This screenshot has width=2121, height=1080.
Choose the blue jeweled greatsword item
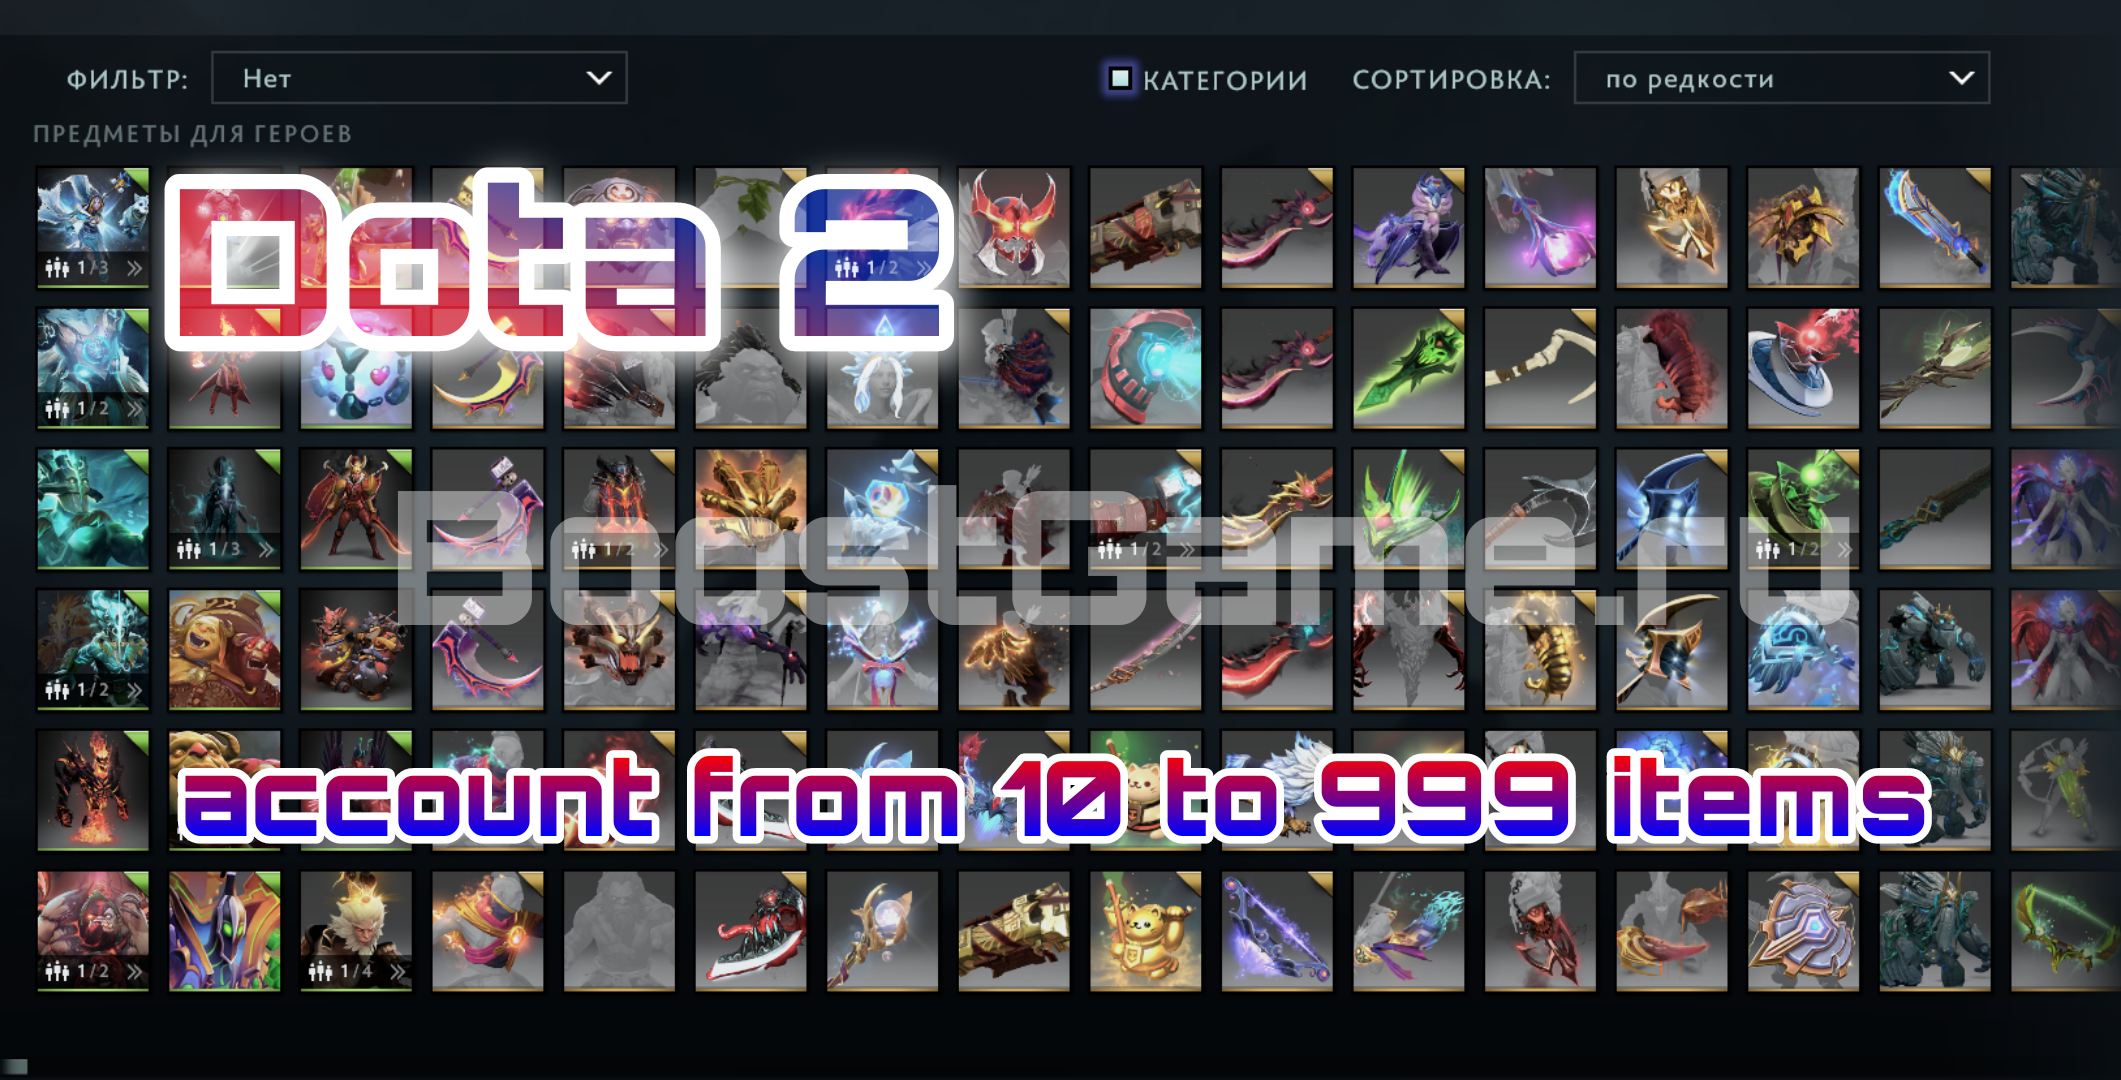(x=1935, y=227)
